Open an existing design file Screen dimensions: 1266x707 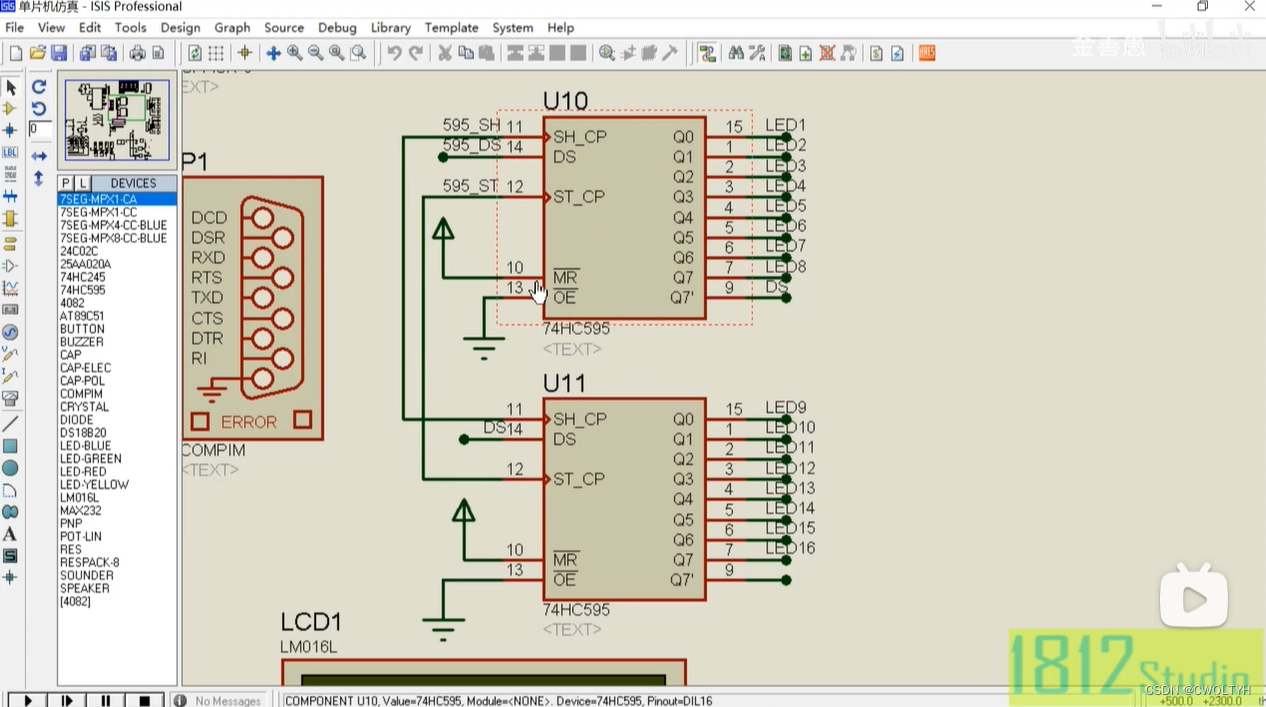point(37,53)
